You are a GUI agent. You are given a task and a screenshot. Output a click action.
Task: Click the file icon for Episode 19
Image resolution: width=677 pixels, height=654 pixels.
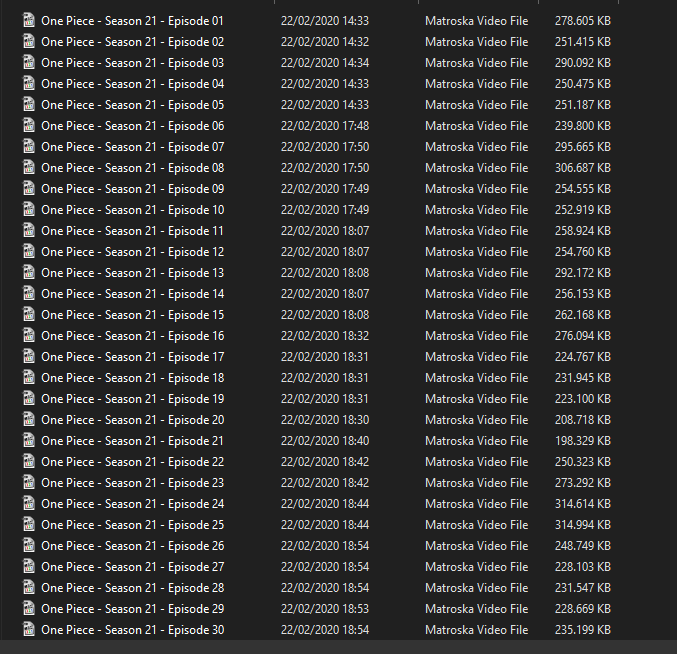pos(29,398)
